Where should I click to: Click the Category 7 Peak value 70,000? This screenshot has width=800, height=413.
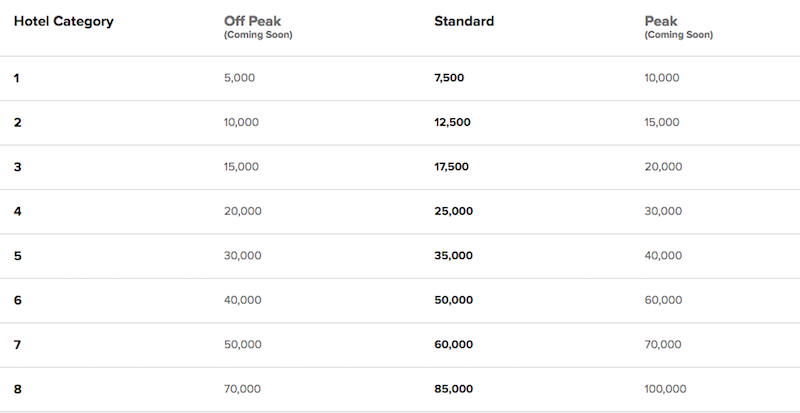click(664, 344)
